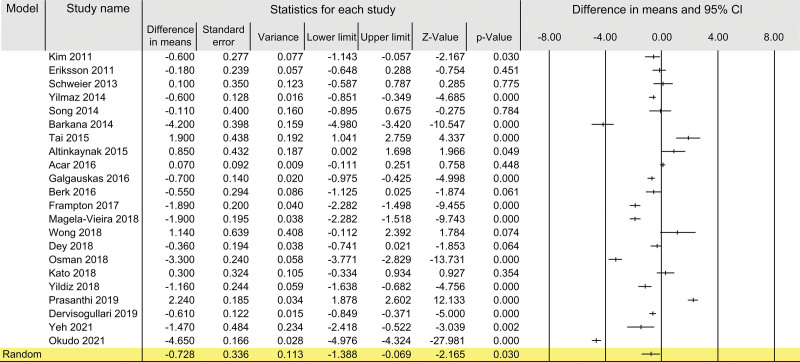Select the p-Value column header
The width and height of the screenshot is (800, 362).
click(494, 37)
